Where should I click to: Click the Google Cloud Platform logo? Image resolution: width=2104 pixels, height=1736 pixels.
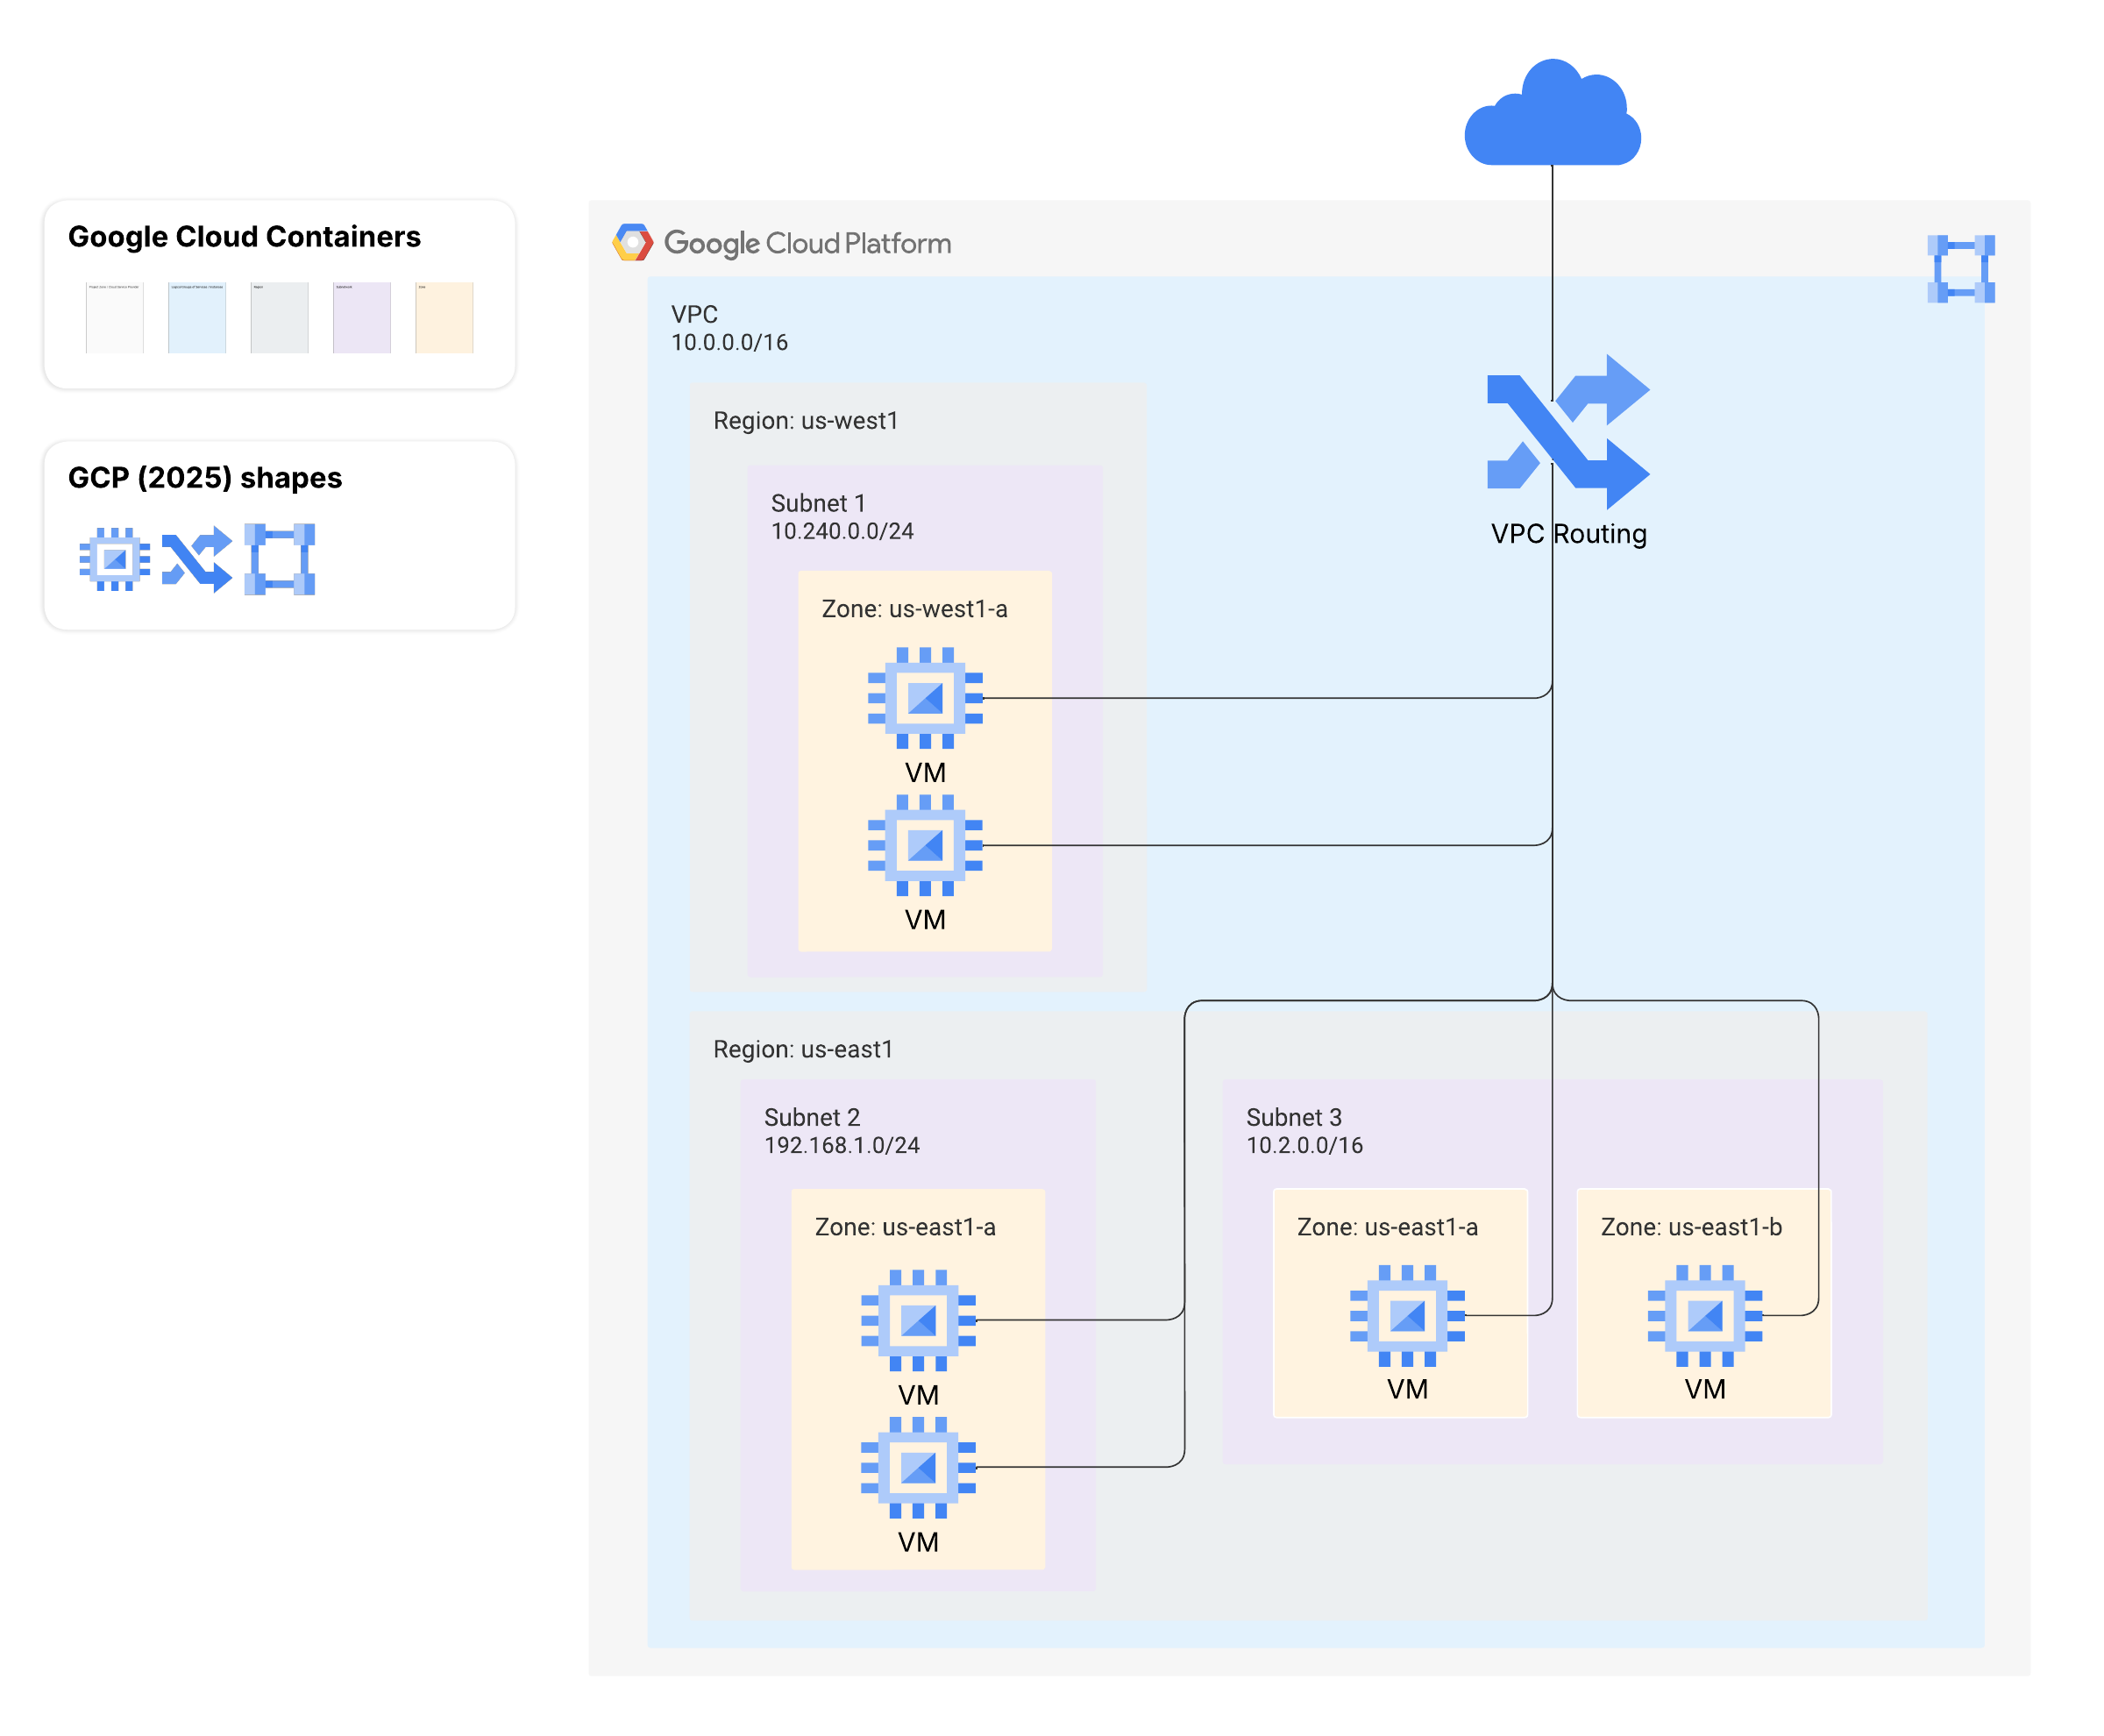[782, 243]
